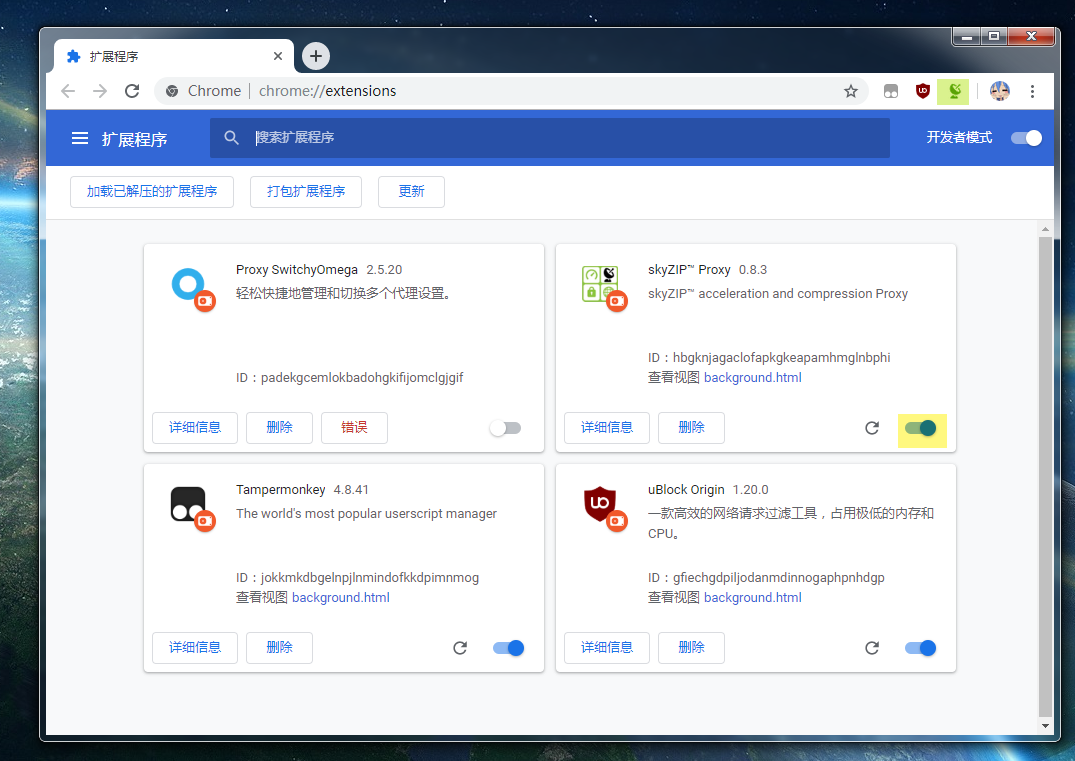This screenshot has width=1075, height=761.
Task: Click the chrome://extensions address bar
Action: click(511, 91)
